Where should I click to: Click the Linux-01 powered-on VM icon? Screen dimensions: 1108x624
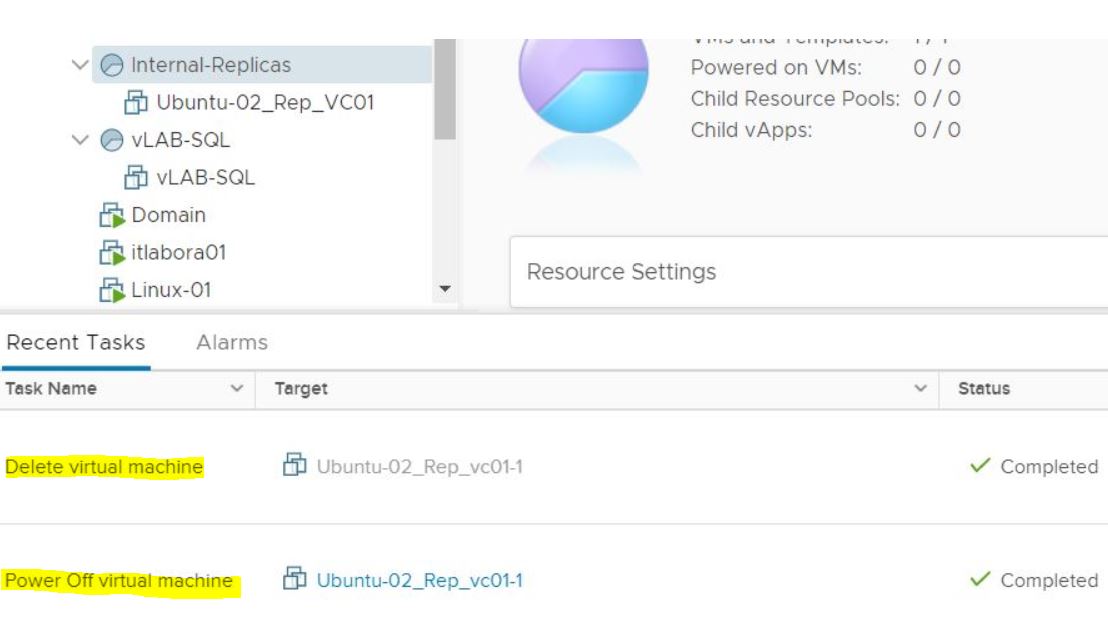(112, 290)
